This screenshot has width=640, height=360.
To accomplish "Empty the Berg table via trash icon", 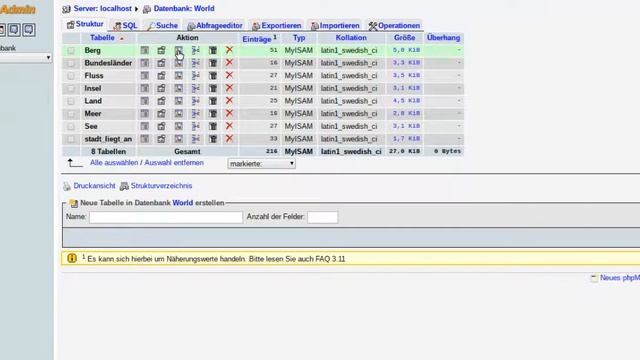I will pyautogui.click(x=213, y=50).
